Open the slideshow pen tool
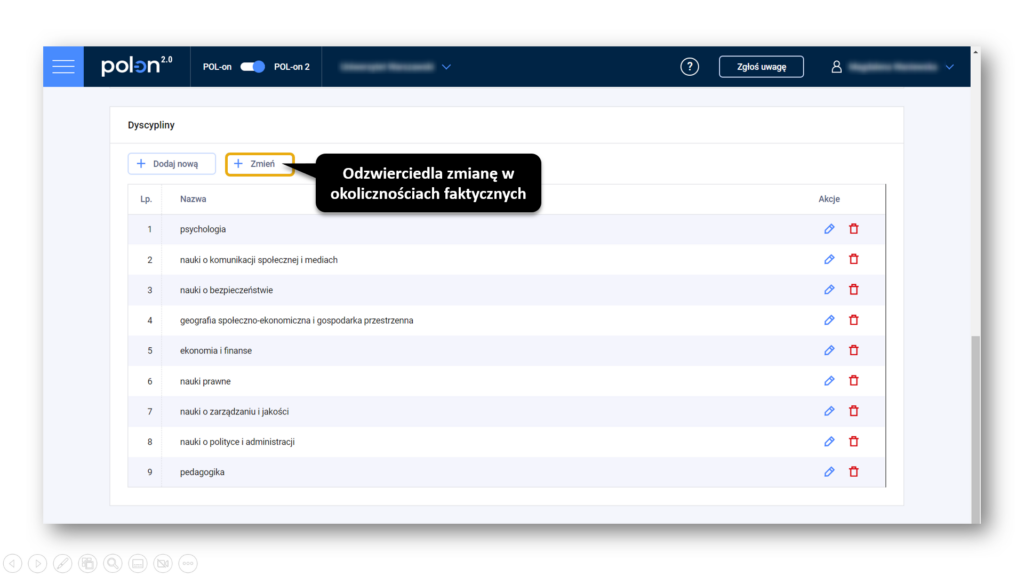1024x576 pixels. click(x=63, y=563)
